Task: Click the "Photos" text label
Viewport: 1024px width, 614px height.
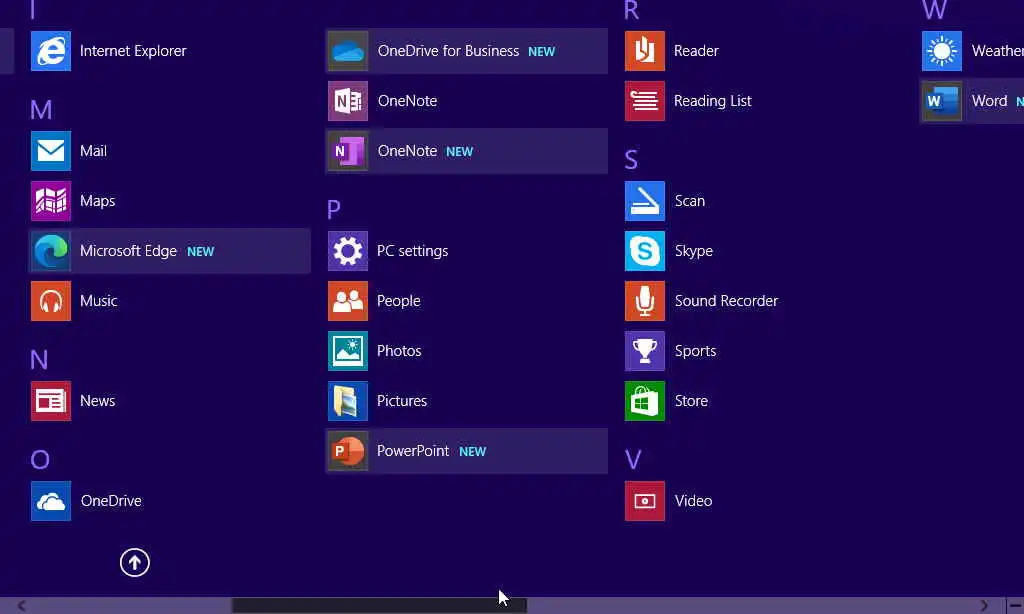Action: tap(399, 351)
